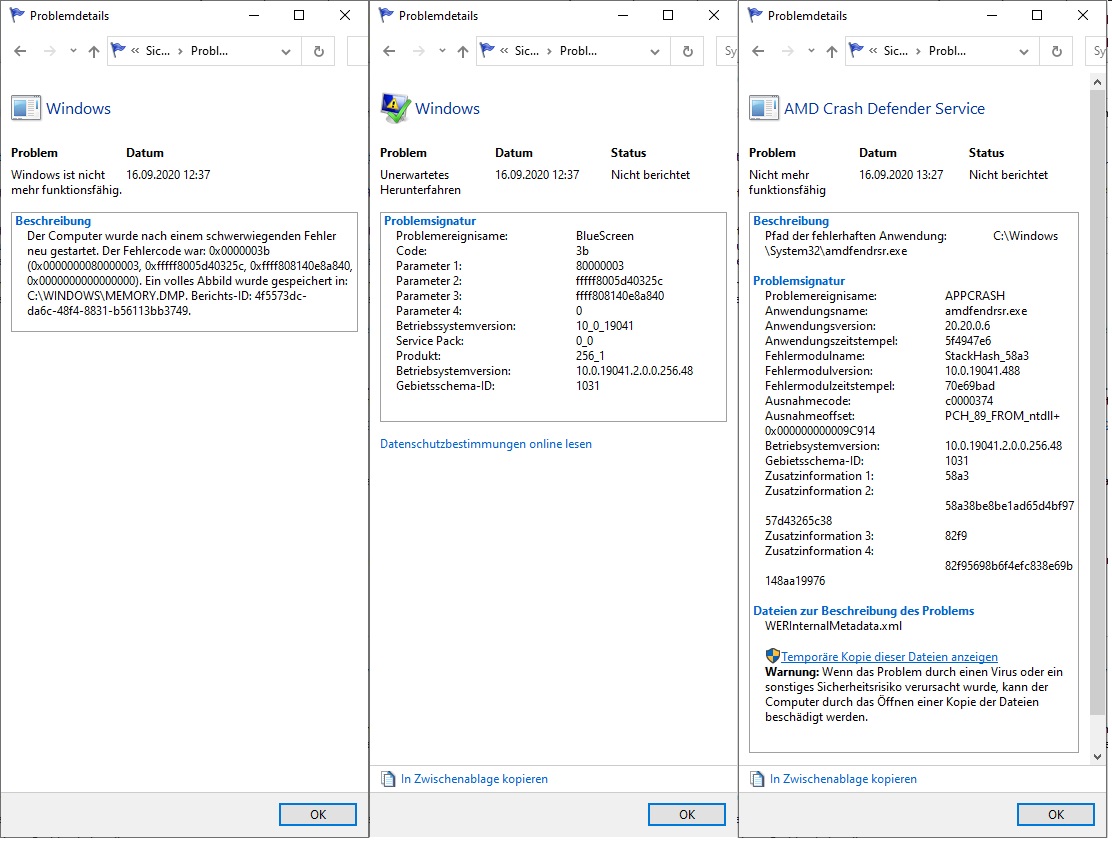Click 'In Zwischenablage kopieren' in middle window
Image resolution: width=1112 pixels, height=842 pixels.
point(474,779)
